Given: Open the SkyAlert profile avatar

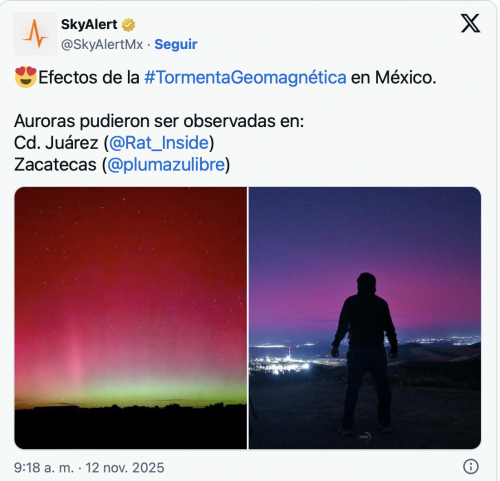Looking at the screenshot, I should coord(35,34).
